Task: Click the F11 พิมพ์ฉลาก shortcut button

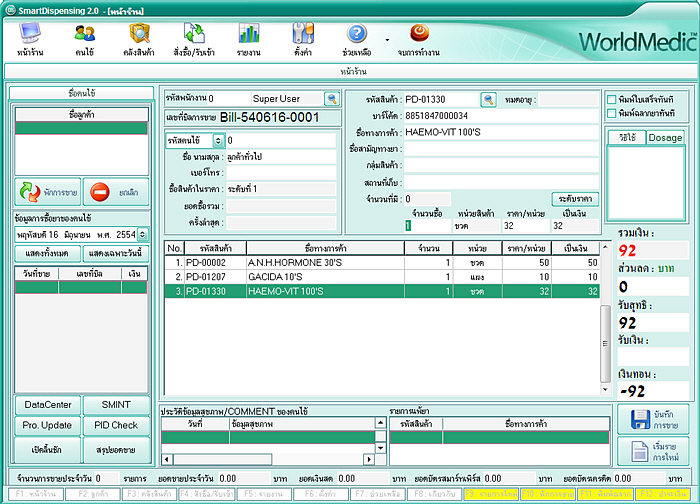Action: click(x=605, y=494)
